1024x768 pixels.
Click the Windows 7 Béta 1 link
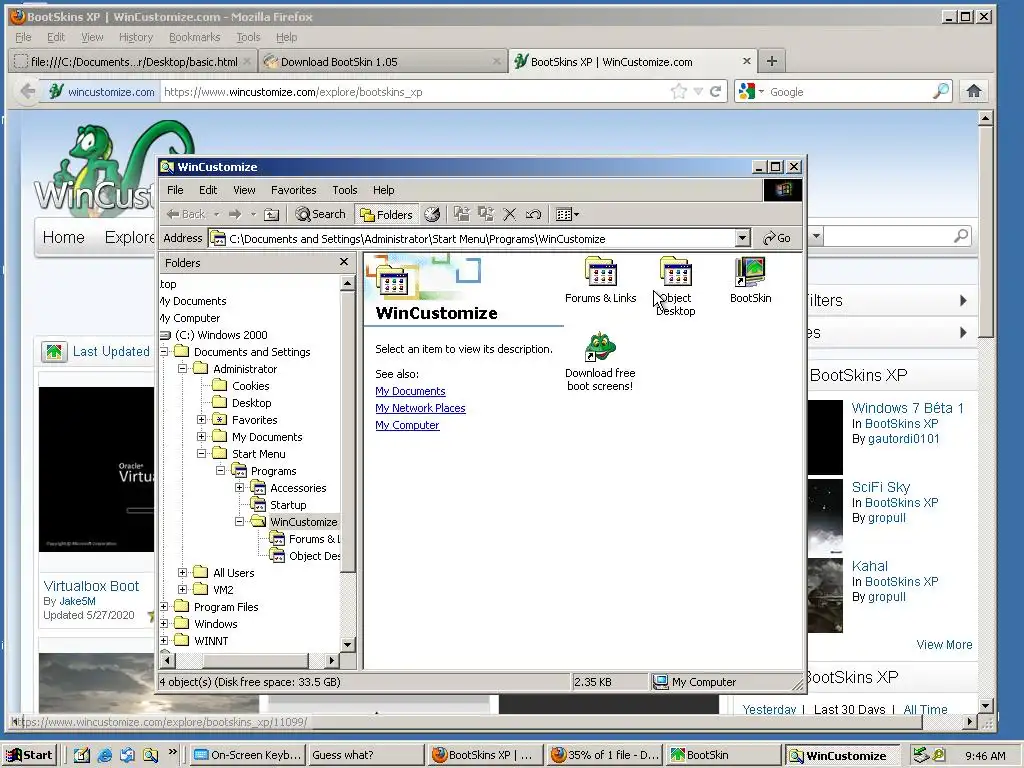coord(907,408)
